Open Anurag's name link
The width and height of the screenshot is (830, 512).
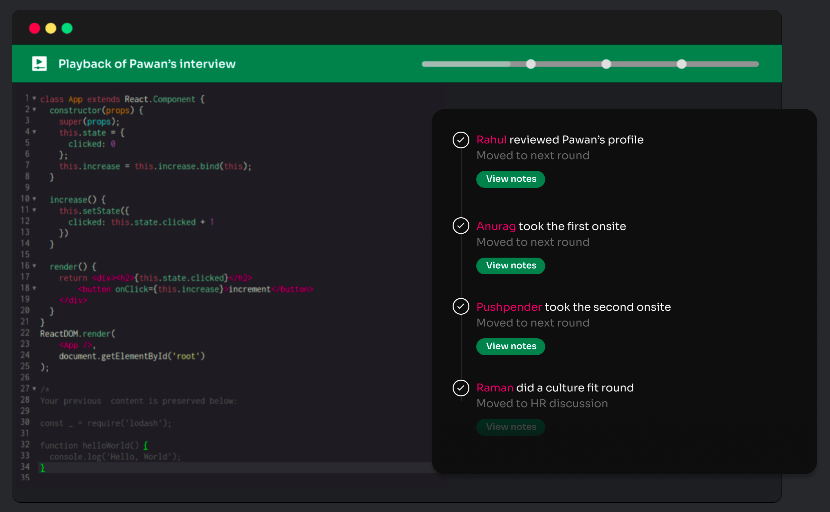tap(495, 226)
